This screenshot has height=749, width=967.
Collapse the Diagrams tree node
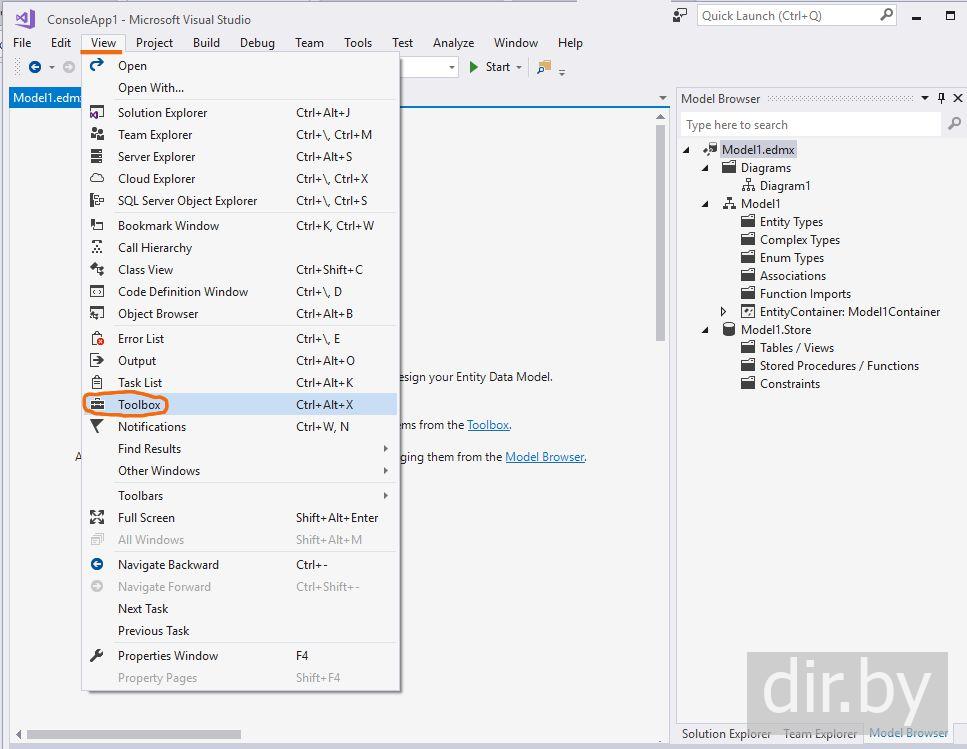705,168
